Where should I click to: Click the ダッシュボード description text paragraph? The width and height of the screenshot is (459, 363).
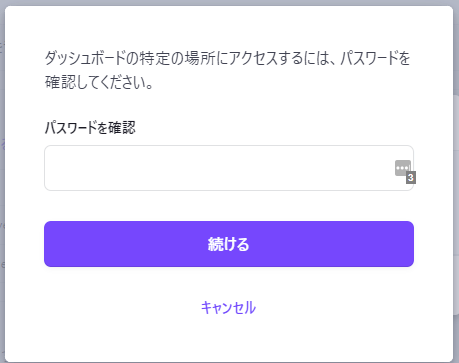[227, 70]
